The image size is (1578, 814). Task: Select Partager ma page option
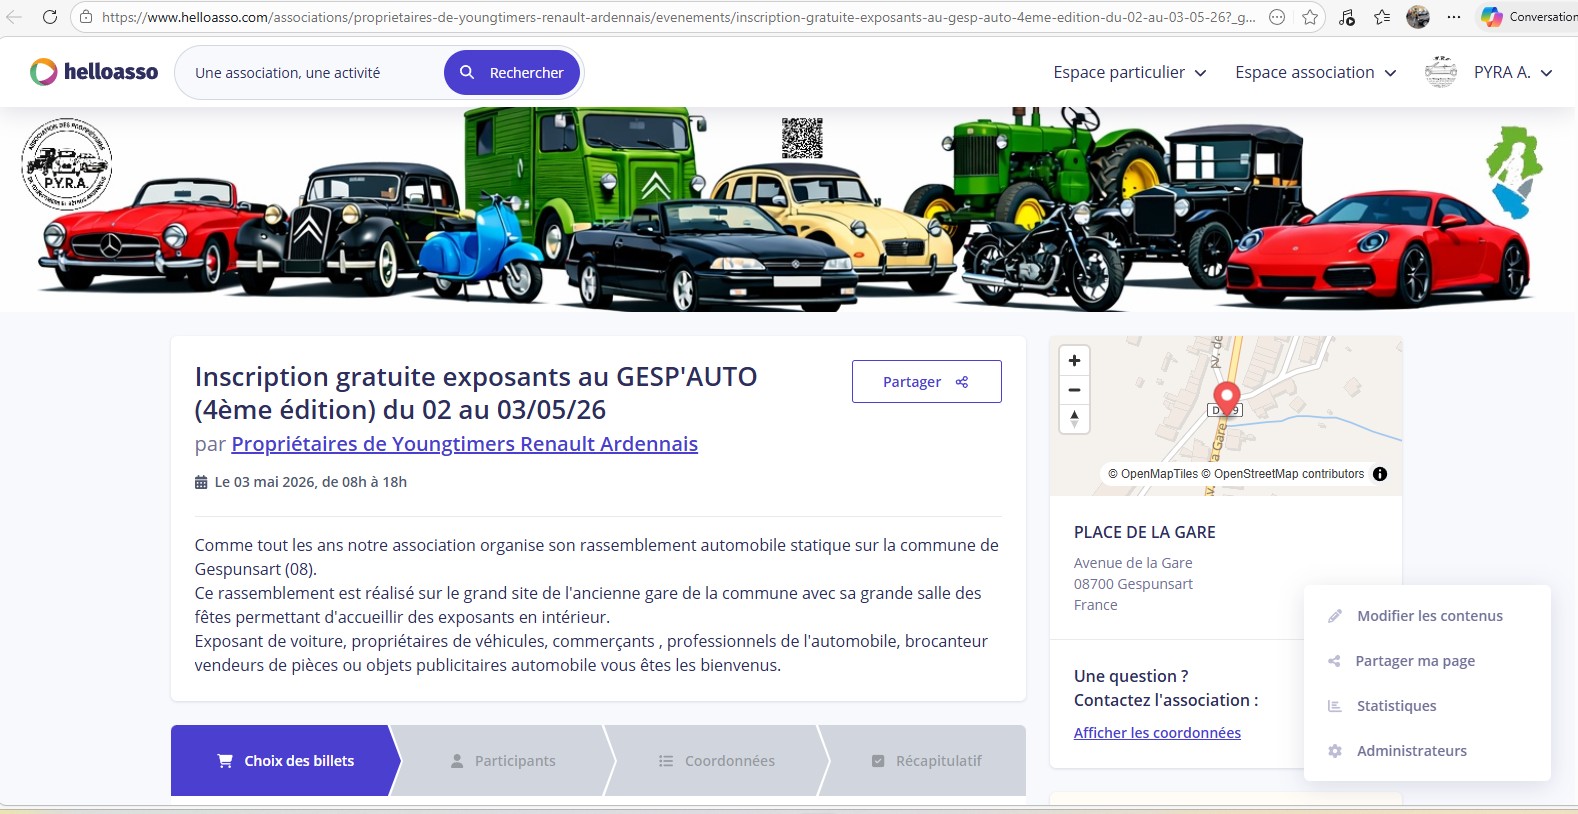[1414, 661]
